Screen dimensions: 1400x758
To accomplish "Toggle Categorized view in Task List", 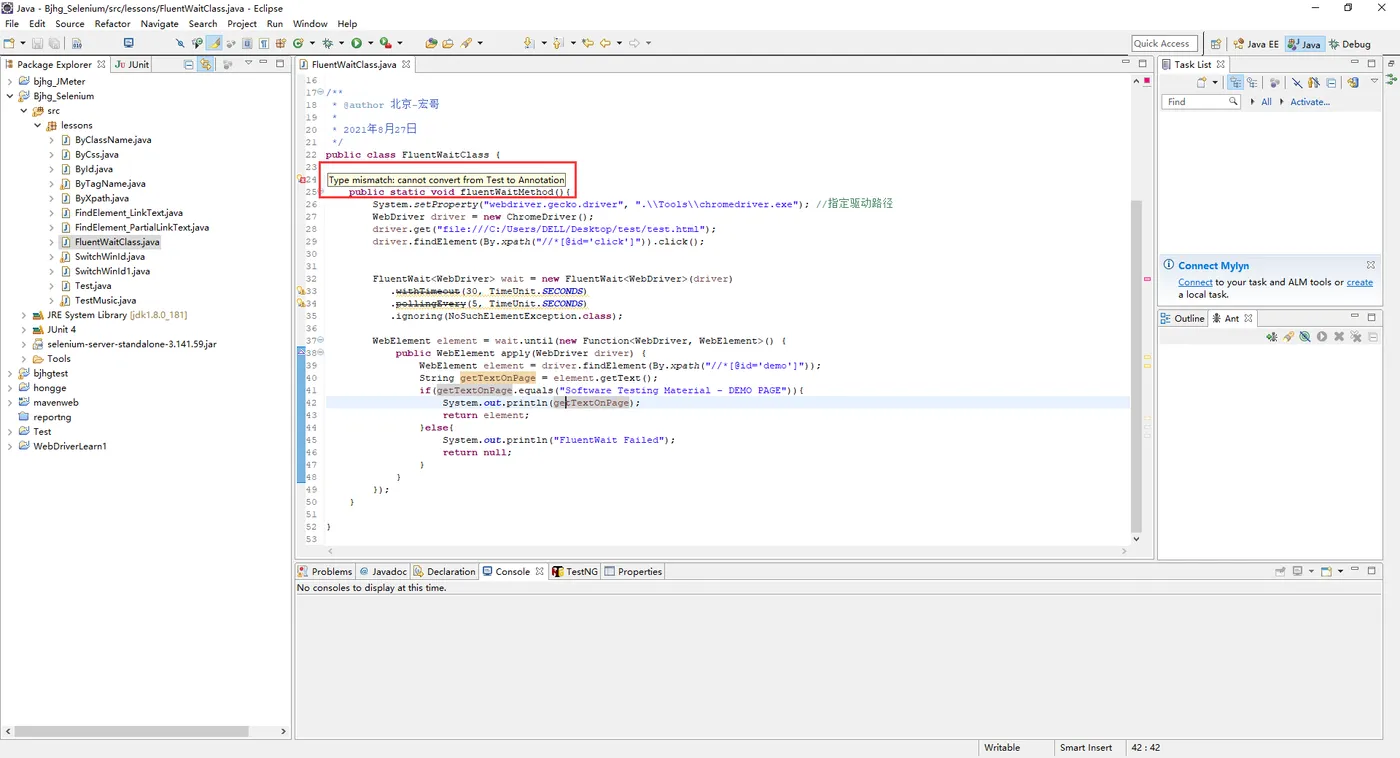I will tap(1236, 83).
